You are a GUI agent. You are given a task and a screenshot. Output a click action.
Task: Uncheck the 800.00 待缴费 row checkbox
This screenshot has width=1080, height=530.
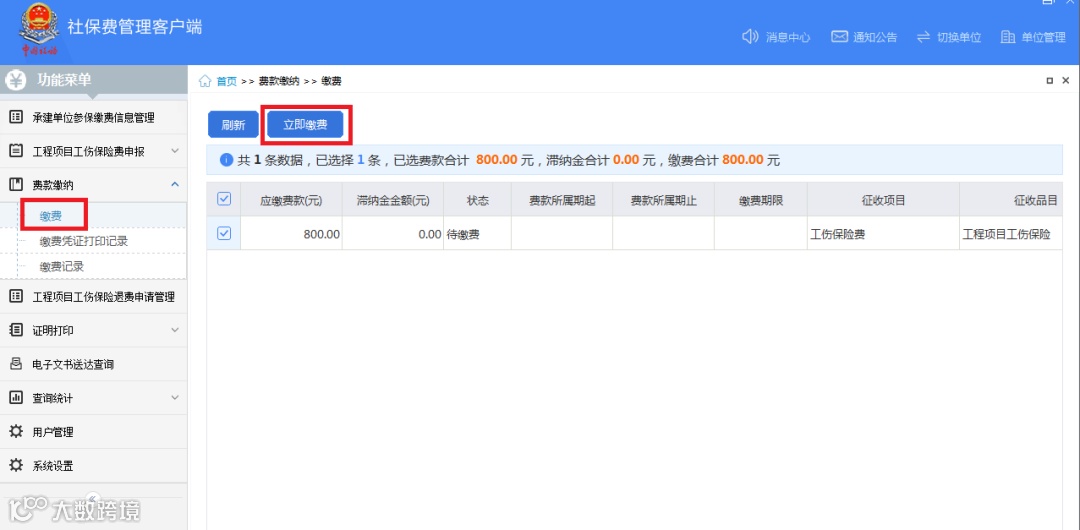click(224, 234)
